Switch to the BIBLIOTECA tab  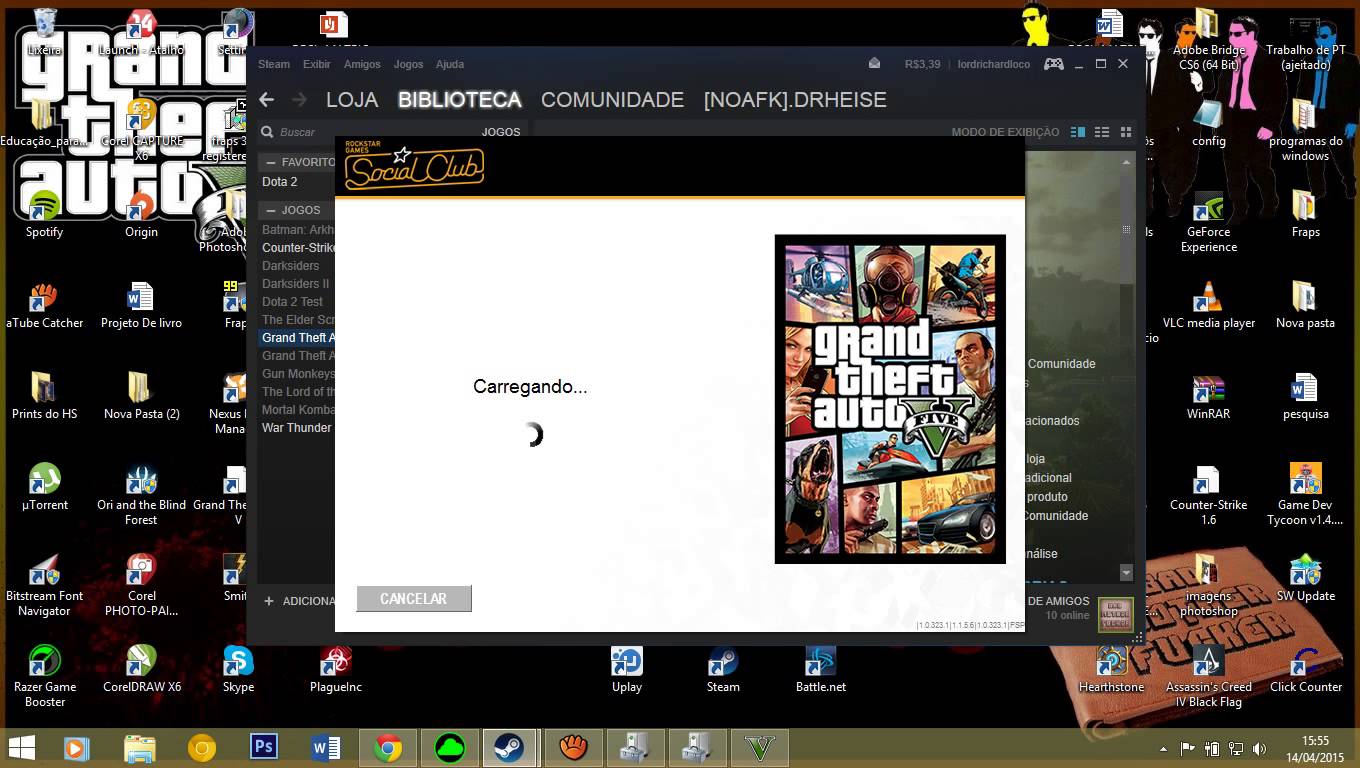(x=460, y=100)
